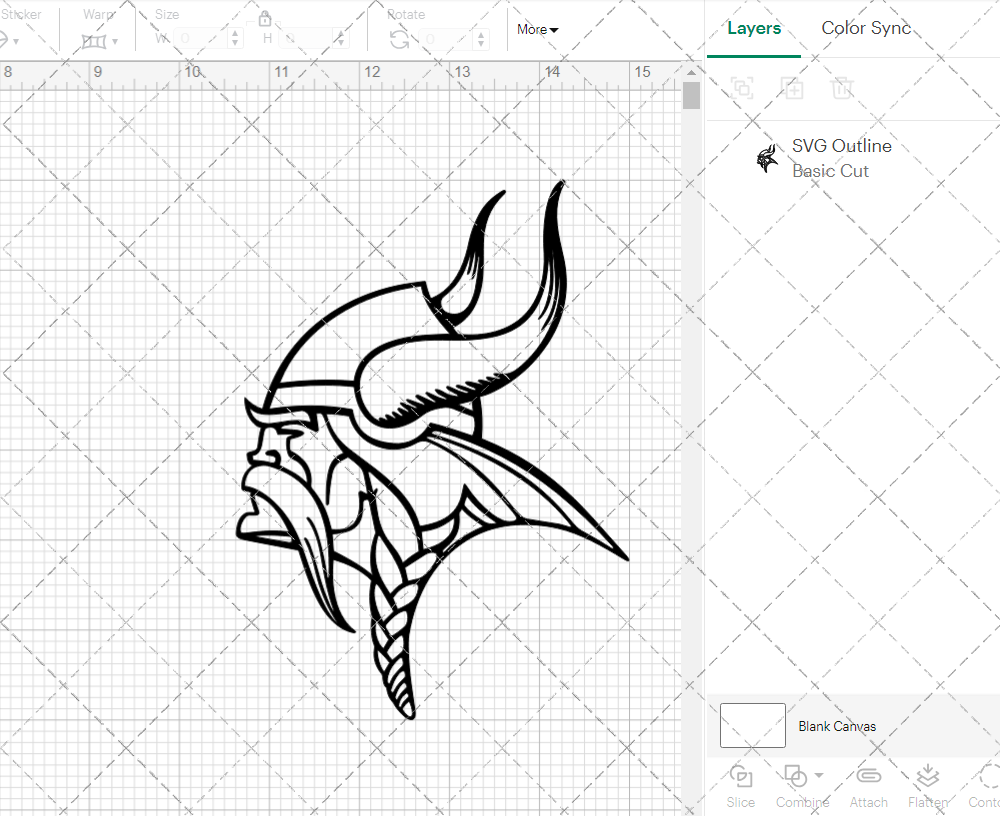Screen dimensions: 1000x816
Task: Click the Attach paperclip icon
Action: (x=868, y=777)
